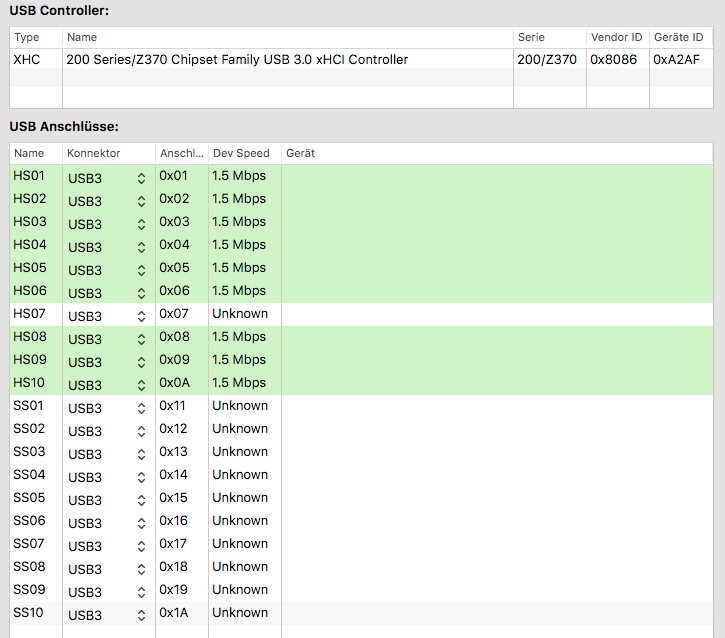
Task: Open connector dropdown for SS03
Action: pyautogui.click(x=107, y=454)
